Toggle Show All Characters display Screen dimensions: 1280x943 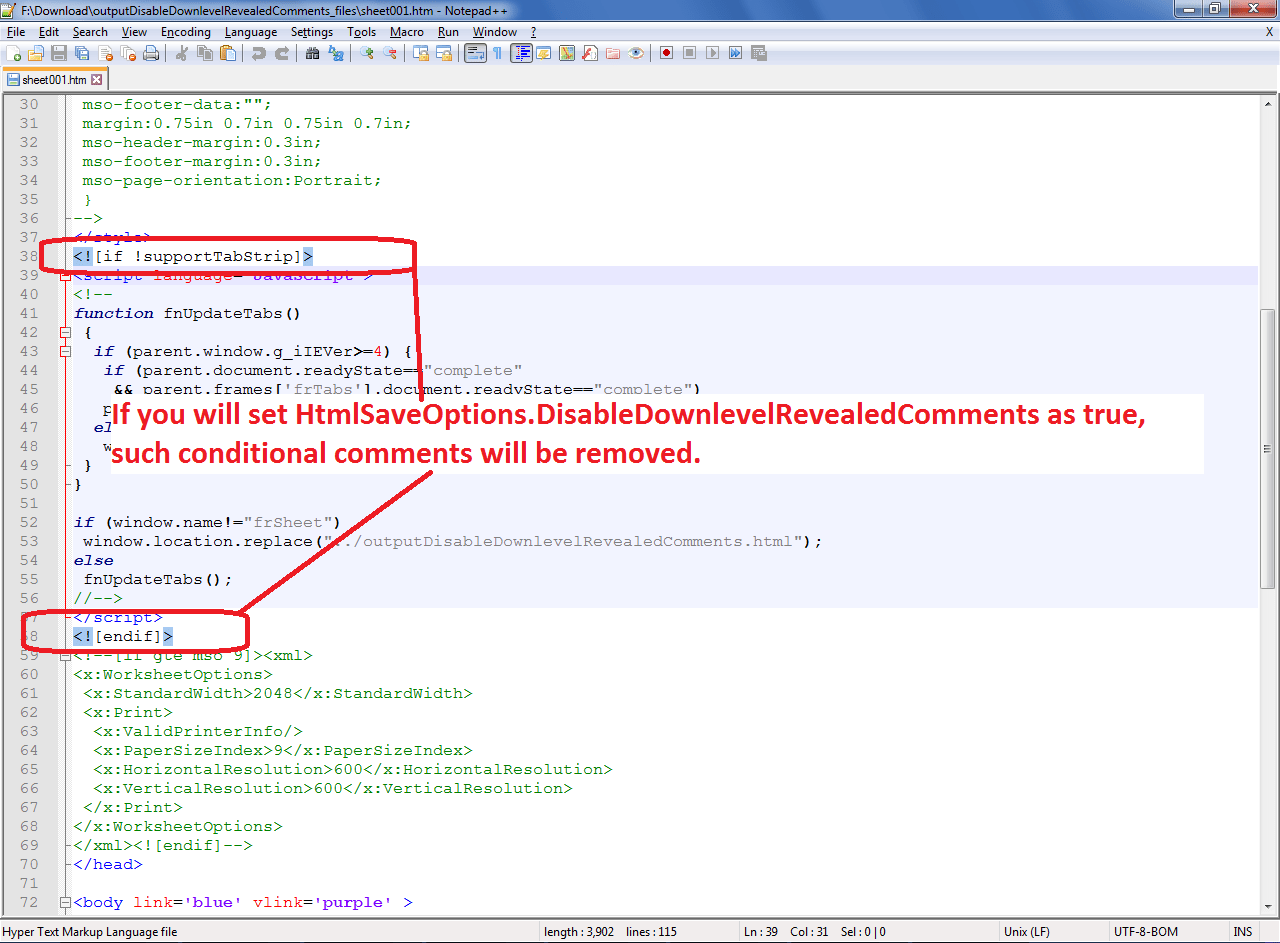coord(498,53)
